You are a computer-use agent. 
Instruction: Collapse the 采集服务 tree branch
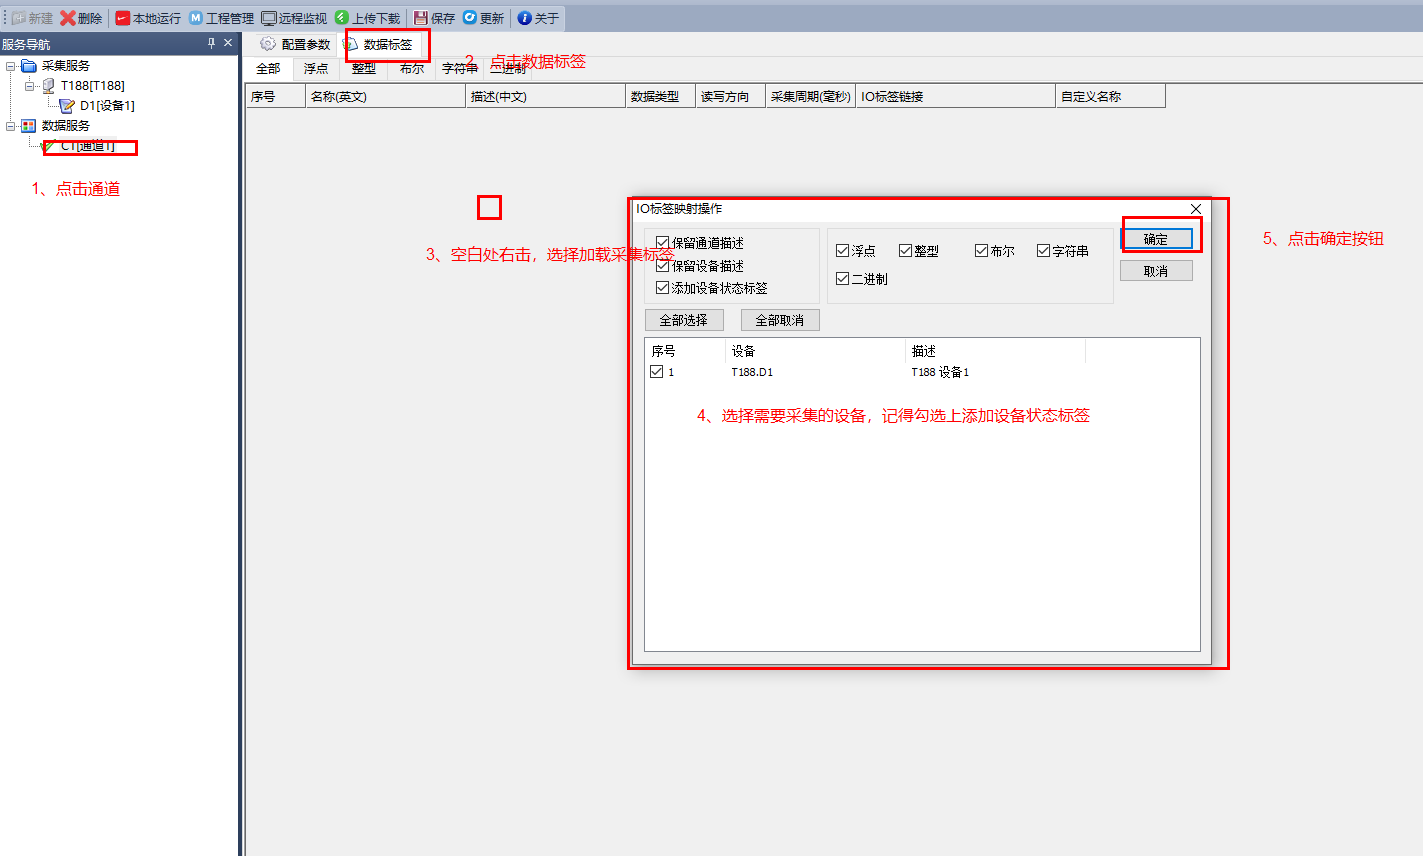tap(11, 66)
